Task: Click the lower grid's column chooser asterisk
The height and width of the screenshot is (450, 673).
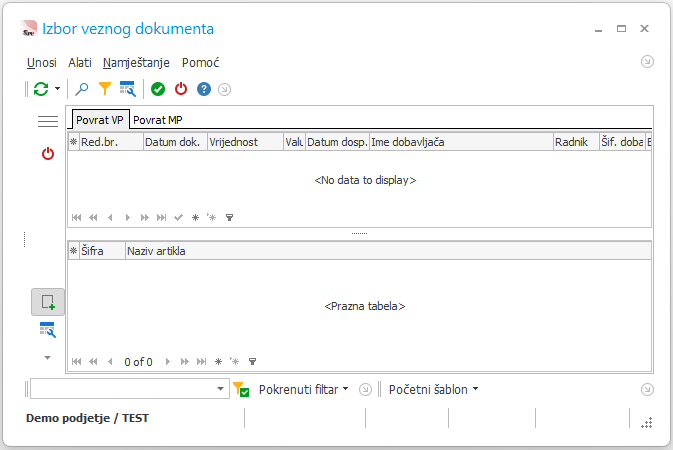Action: tap(74, 251)
